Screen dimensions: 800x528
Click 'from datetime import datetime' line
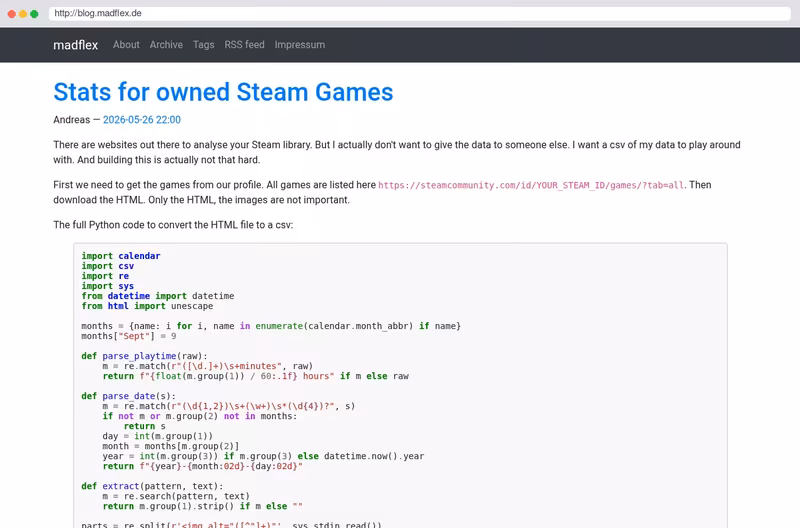158,296
